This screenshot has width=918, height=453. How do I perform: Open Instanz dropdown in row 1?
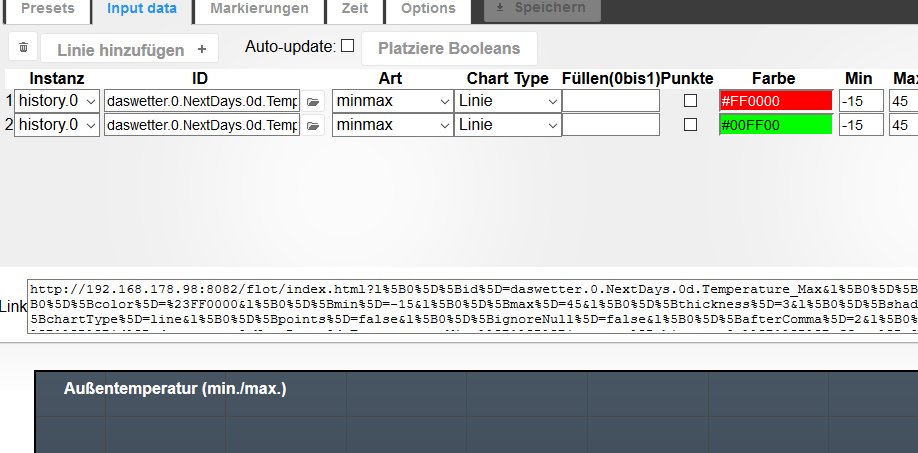(58, 101)
